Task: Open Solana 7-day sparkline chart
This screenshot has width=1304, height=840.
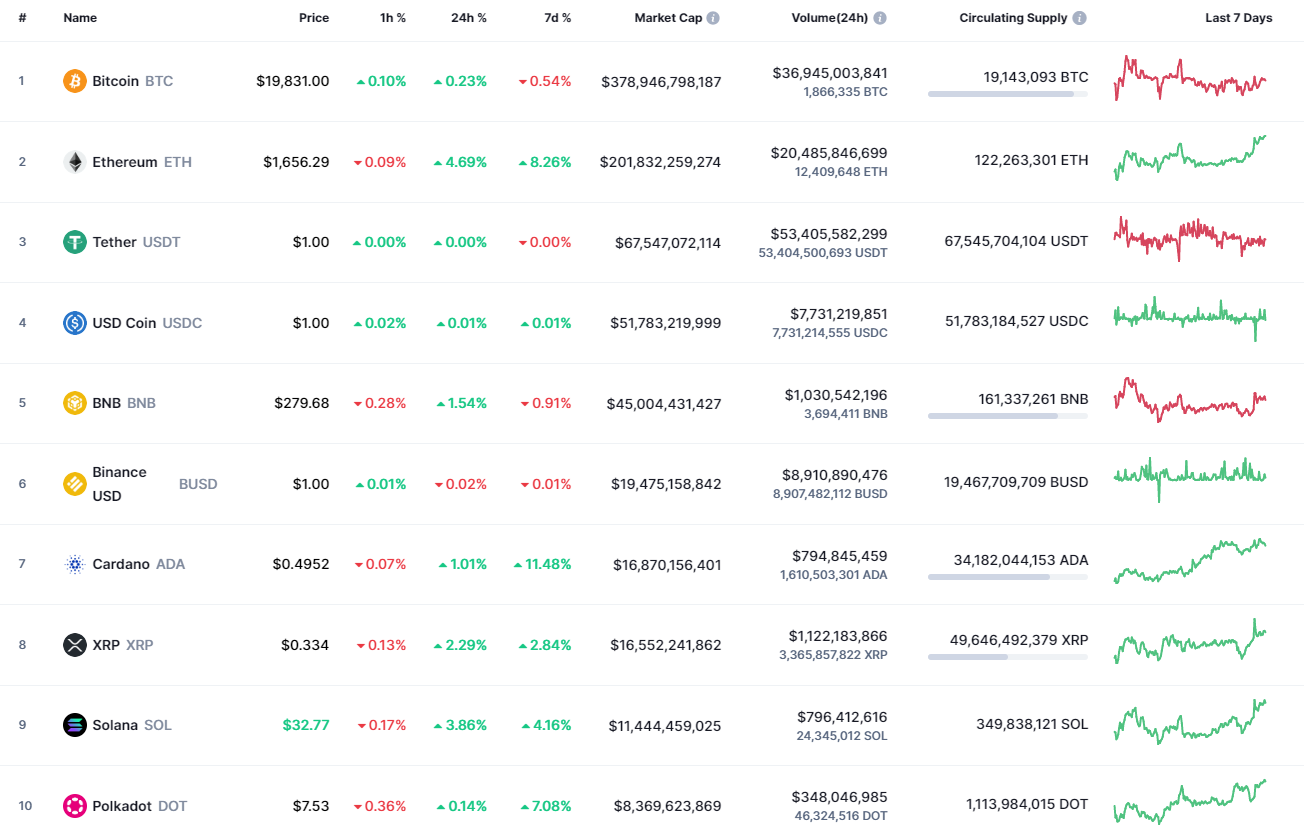Action: pyautogui.click(x=1190, y=722)
